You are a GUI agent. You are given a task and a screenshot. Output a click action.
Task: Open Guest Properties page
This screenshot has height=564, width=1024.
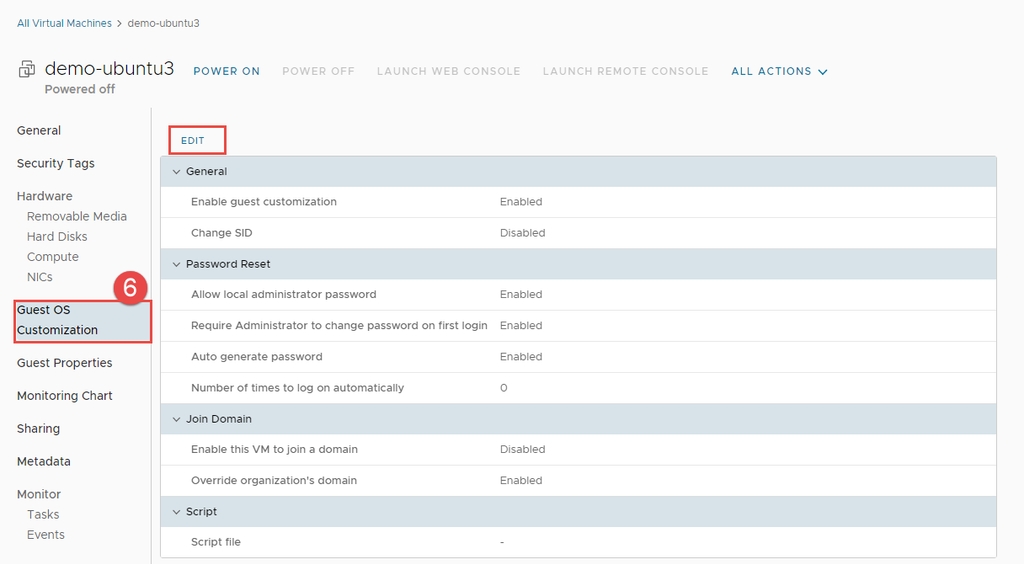65,363
